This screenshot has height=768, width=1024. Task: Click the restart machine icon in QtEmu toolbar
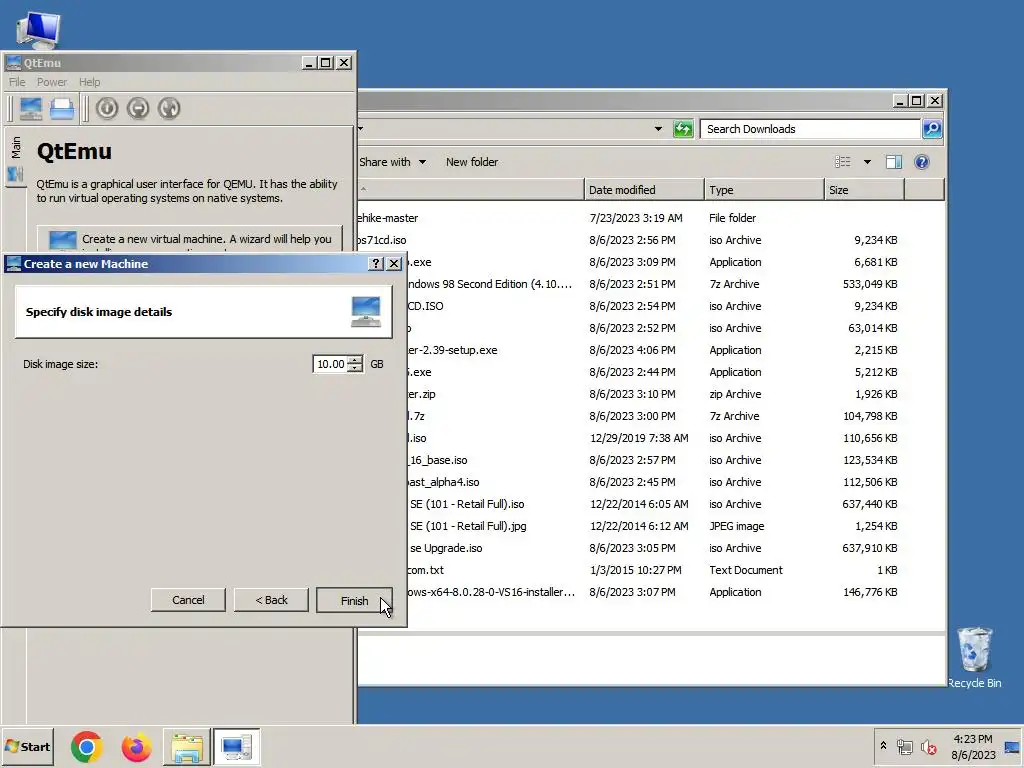pyautogui.click(x=168, y=108)
